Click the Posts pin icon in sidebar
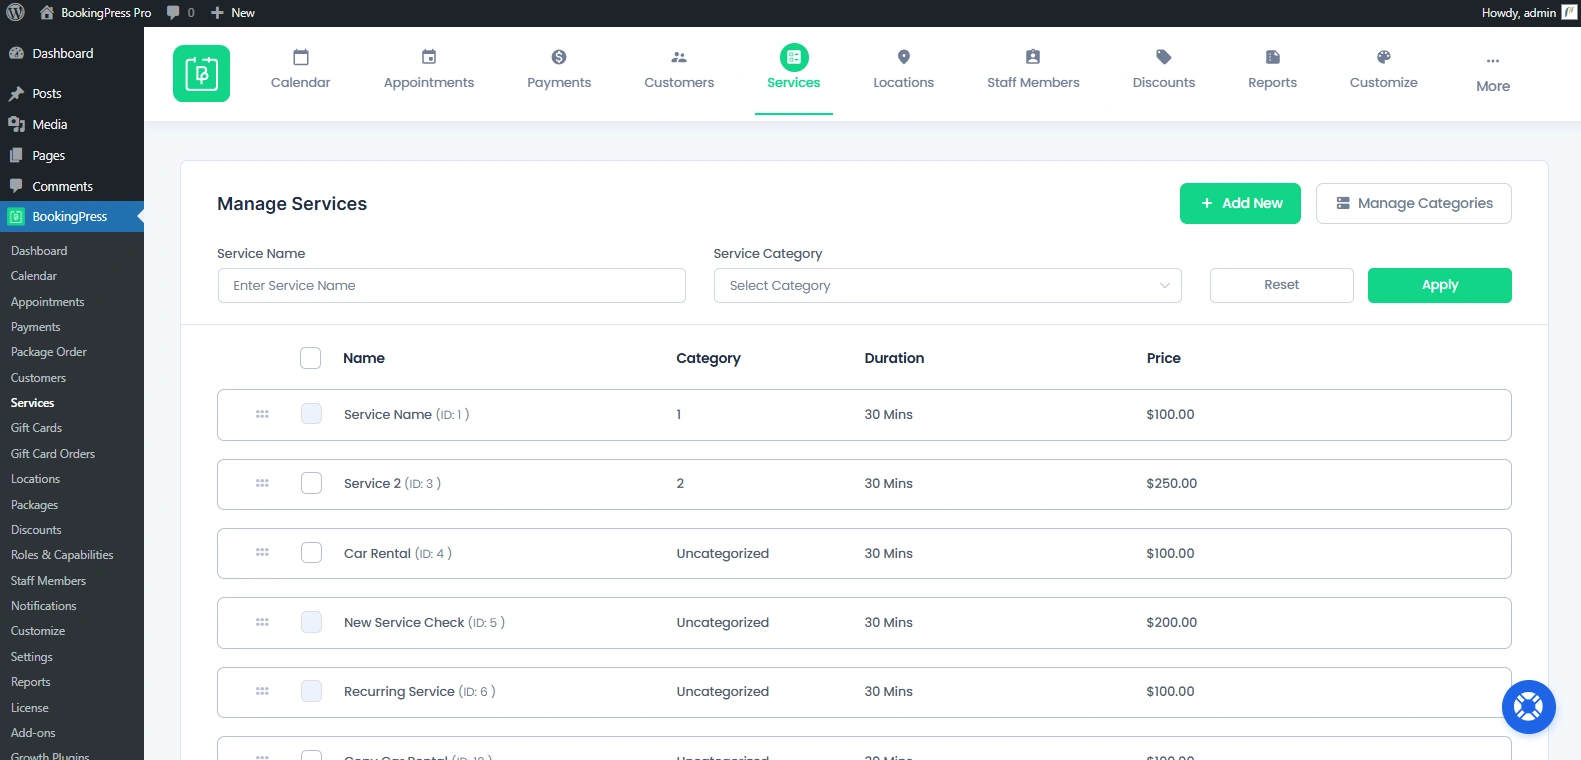 pos(16,93)
